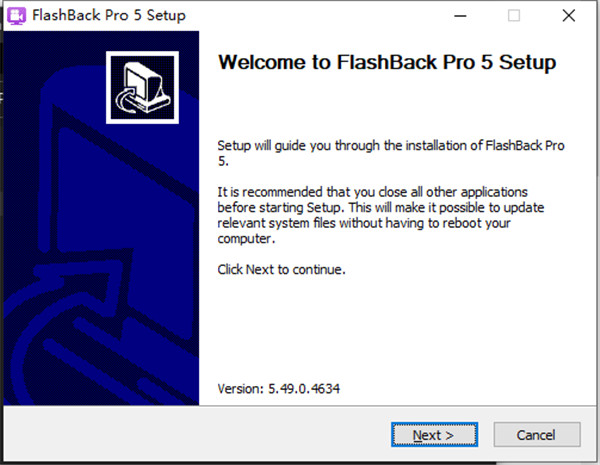Screen dimensions: 600x465
Task: Click the "Welcome to FlashBack Pro 5 Setup" heading
Action: pyautogui.click(x=386, y=62)
